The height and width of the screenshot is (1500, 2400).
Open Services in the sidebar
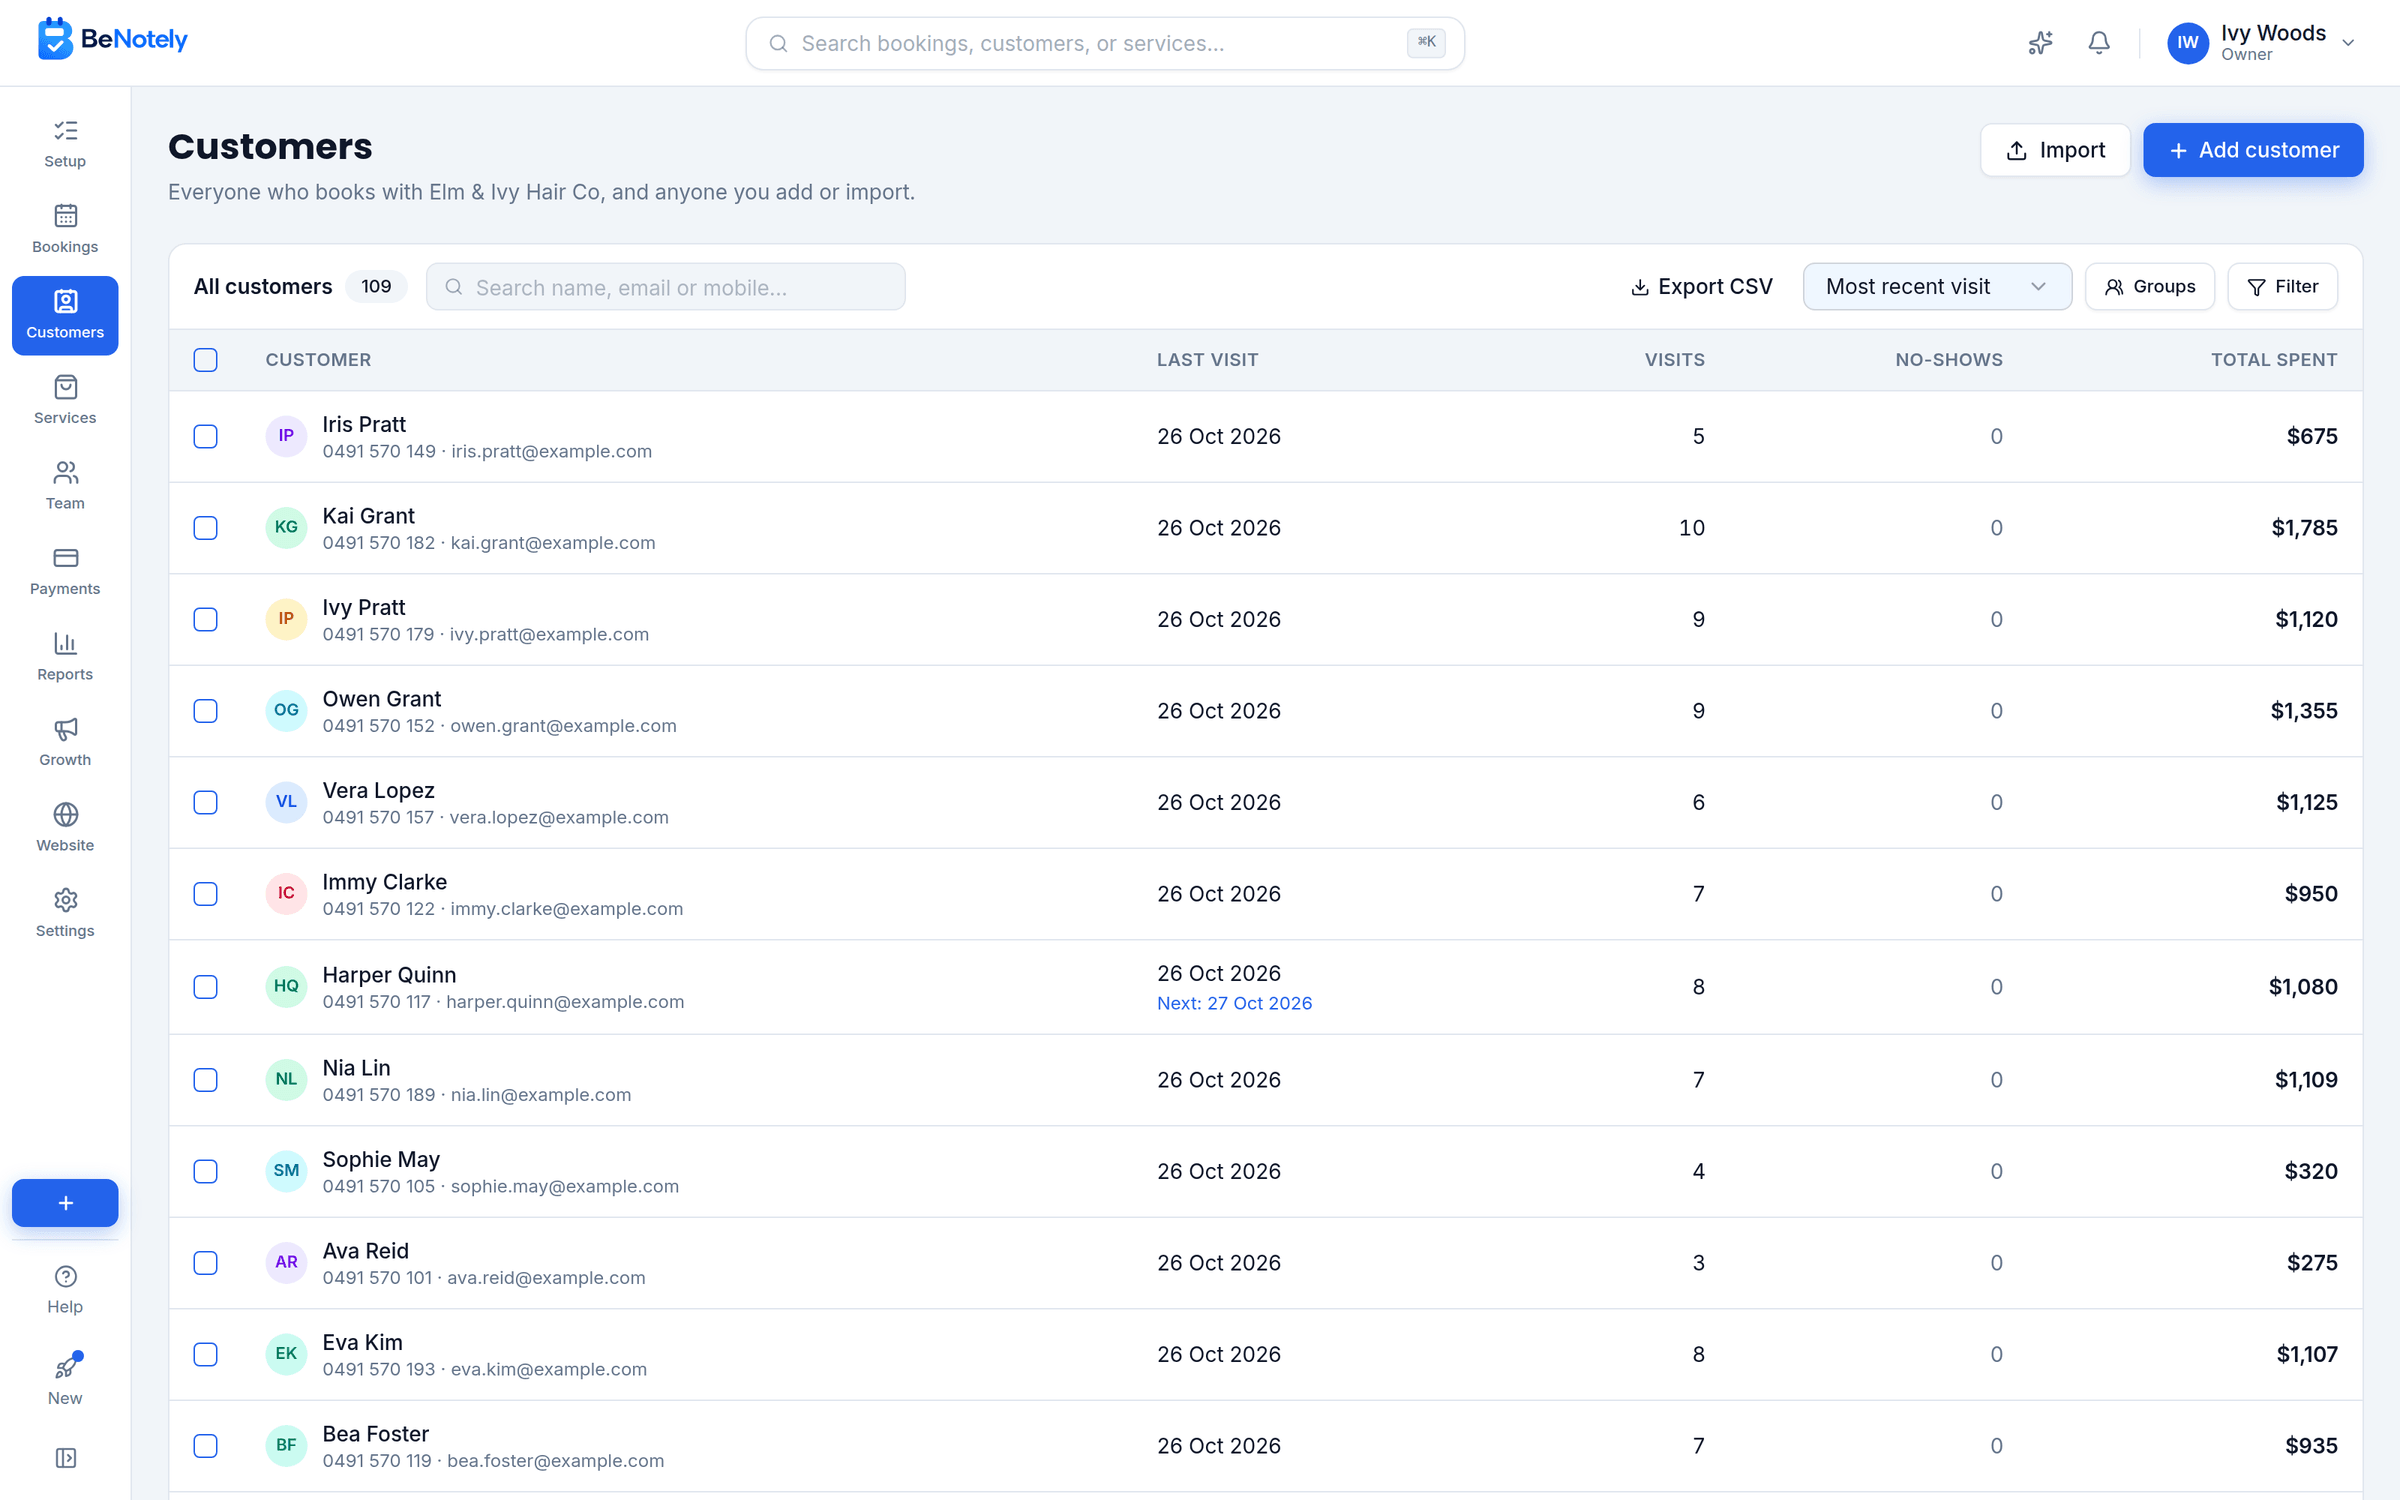[65, 400]
